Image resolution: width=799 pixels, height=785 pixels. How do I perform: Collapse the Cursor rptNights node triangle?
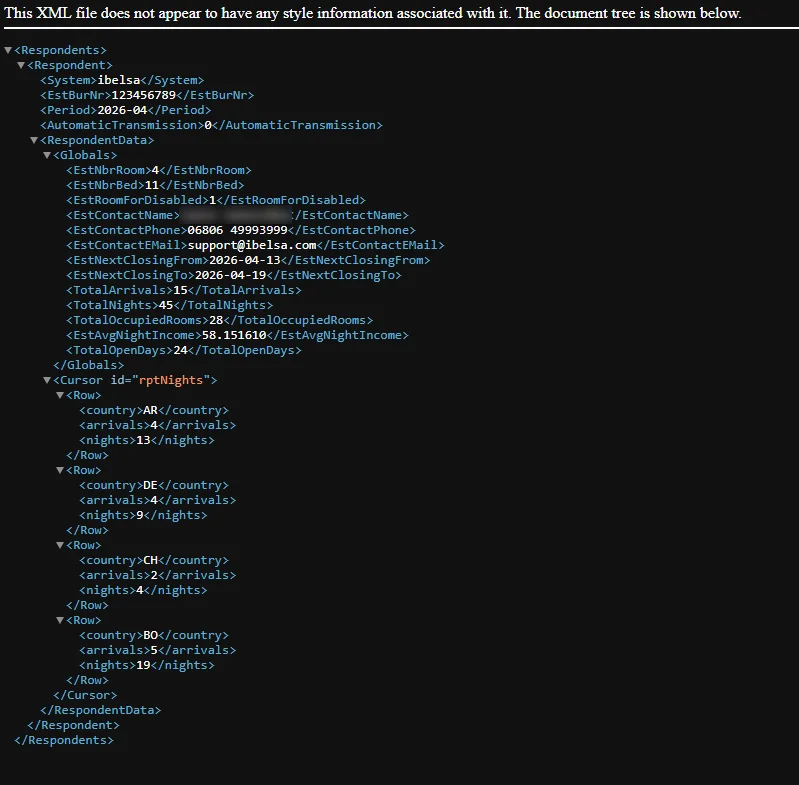pyautogui.click(x=47, y=380)
